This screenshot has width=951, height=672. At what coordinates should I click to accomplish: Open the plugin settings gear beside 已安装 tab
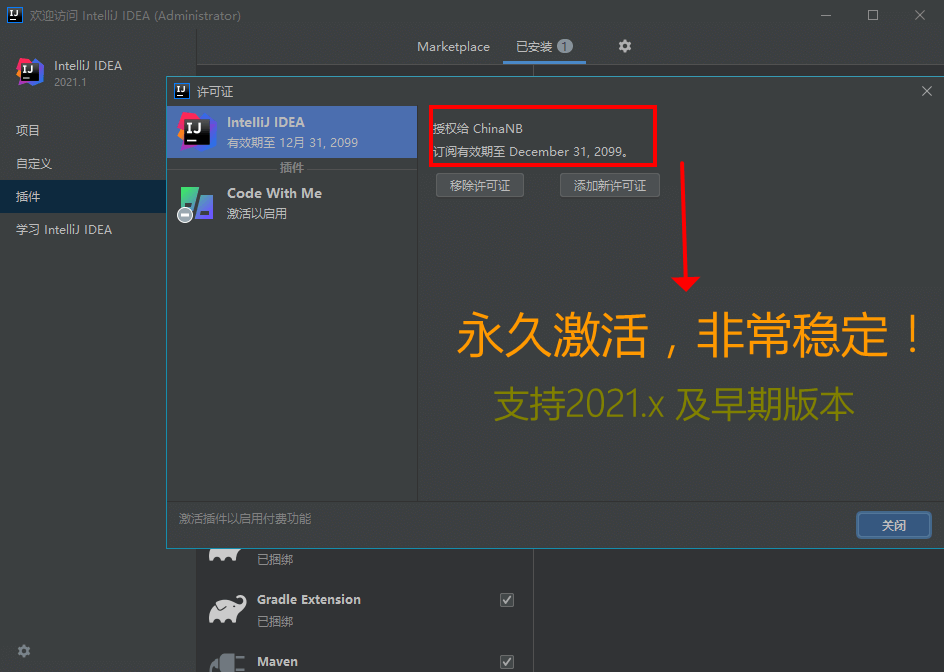[625, 46]
